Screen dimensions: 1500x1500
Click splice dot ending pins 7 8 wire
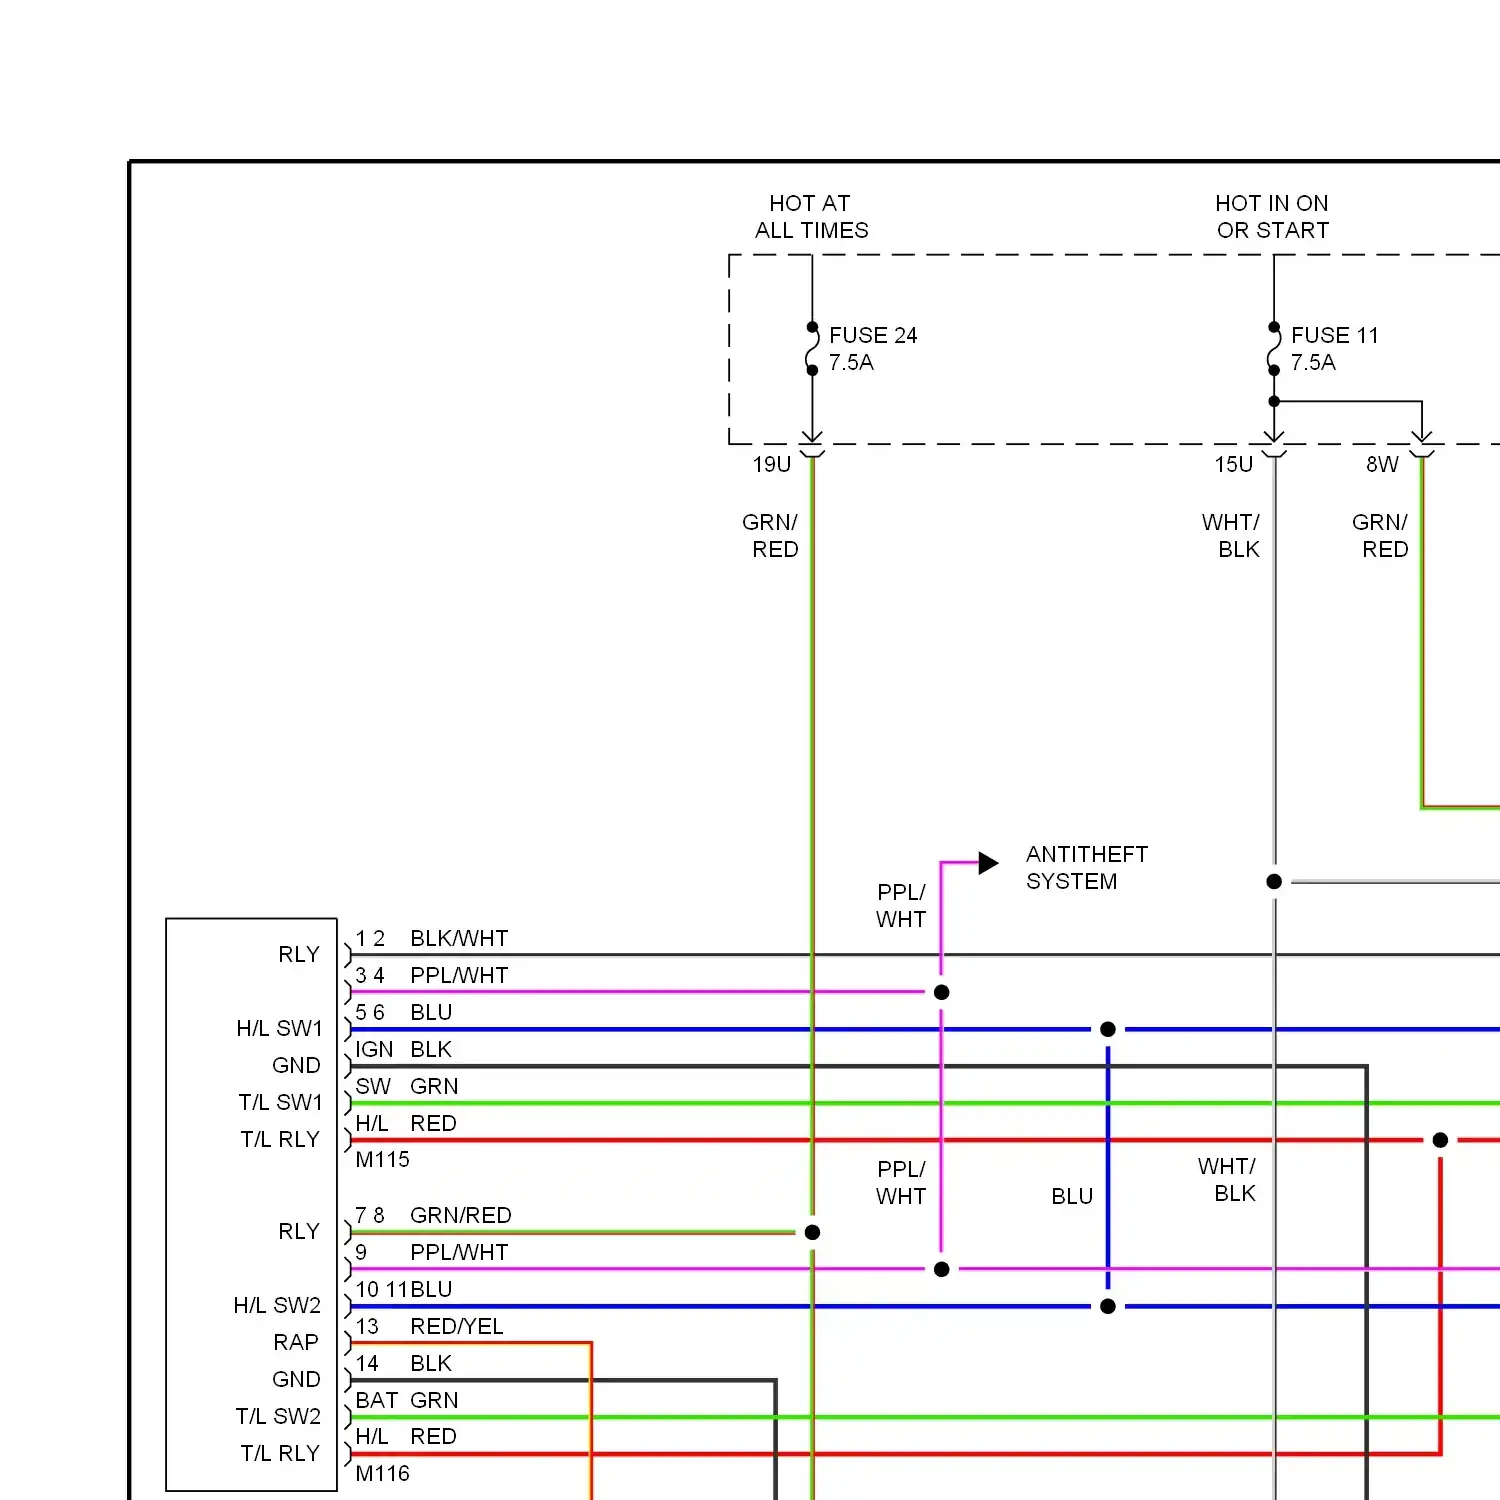pos(812,1233)
